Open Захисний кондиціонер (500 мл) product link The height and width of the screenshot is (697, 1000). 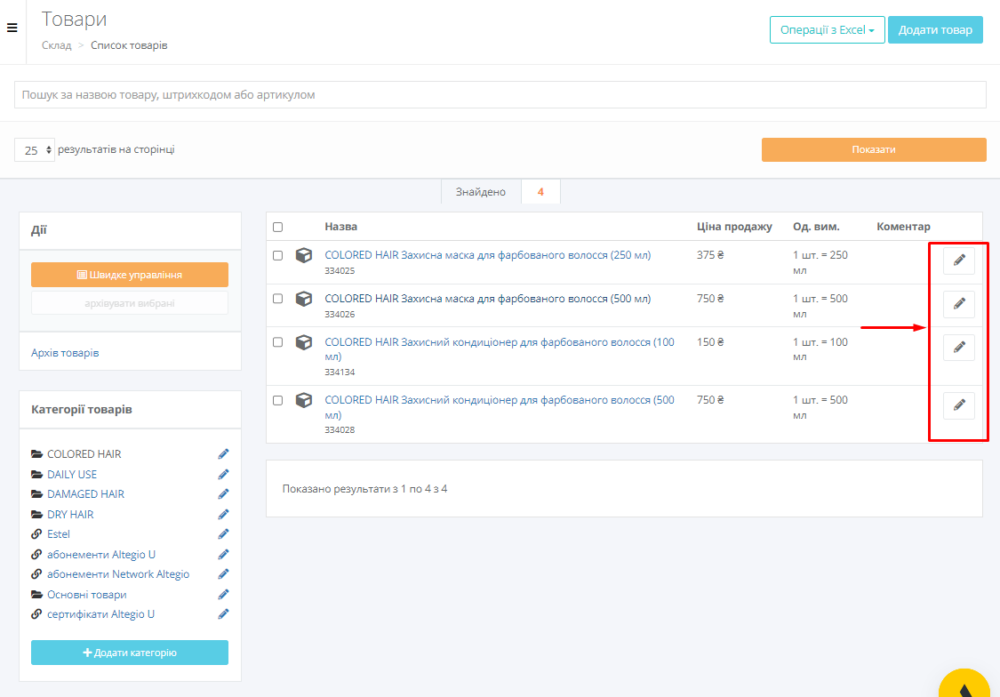(x=499, y=407)
